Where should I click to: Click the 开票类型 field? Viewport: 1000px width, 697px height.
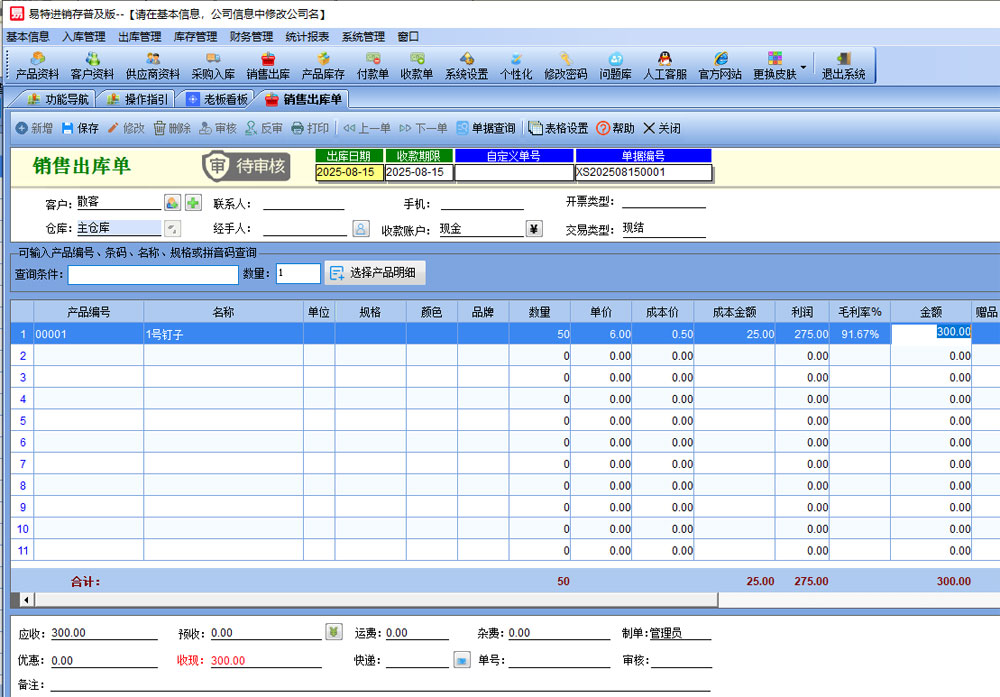(664, 202)
